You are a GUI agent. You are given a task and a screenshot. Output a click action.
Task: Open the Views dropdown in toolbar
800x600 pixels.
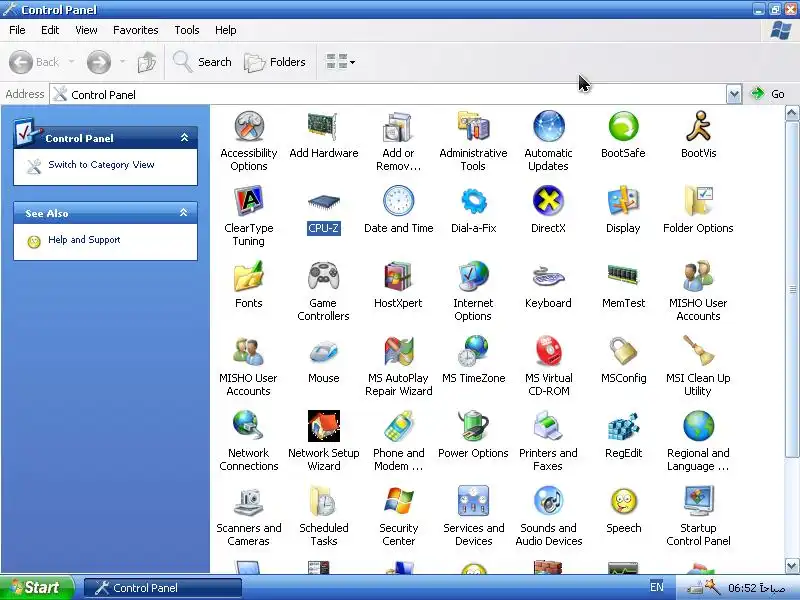point(340,62)
